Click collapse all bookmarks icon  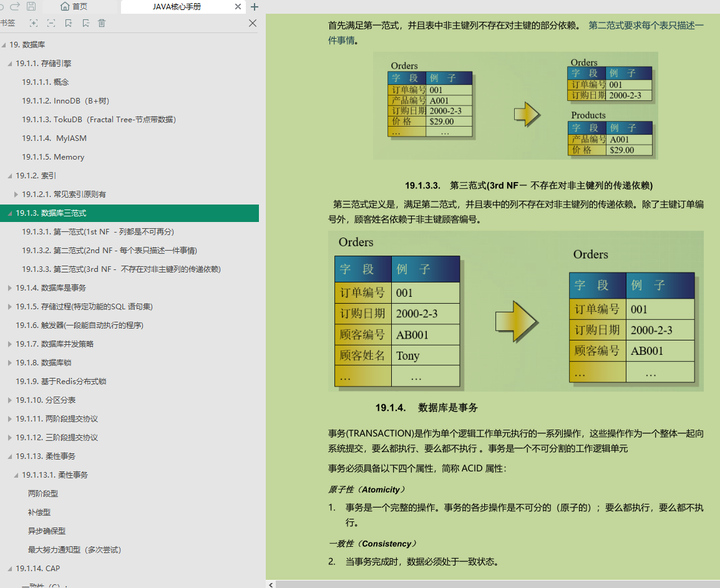pos(51,23)
